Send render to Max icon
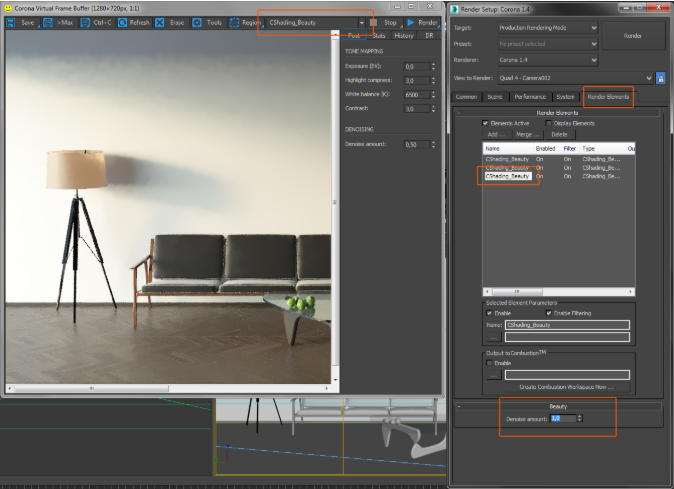 click(x=48, y=22)
